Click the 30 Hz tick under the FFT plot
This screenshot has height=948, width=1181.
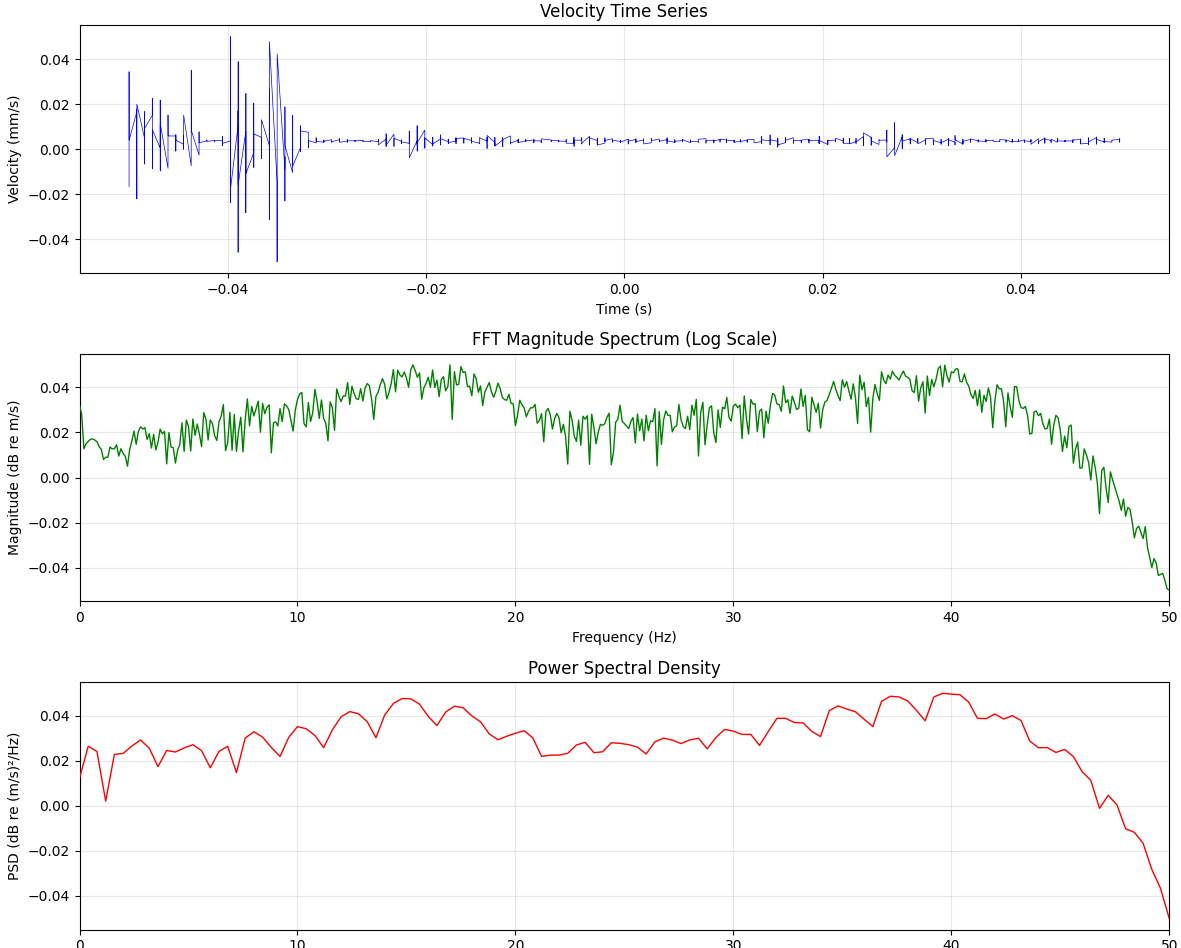(x=733, y=616)
